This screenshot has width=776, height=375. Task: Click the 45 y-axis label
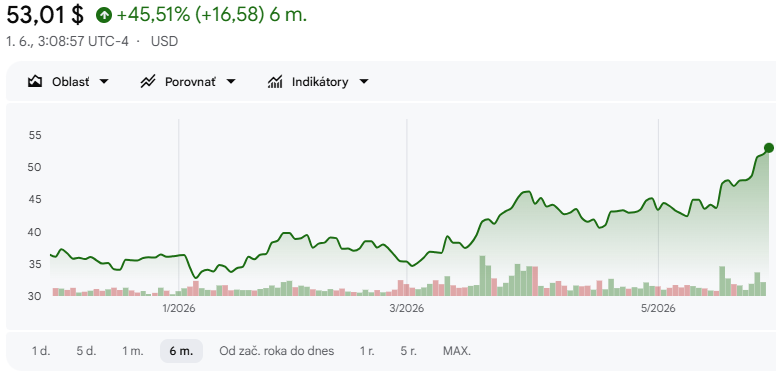tap(35, 199)
